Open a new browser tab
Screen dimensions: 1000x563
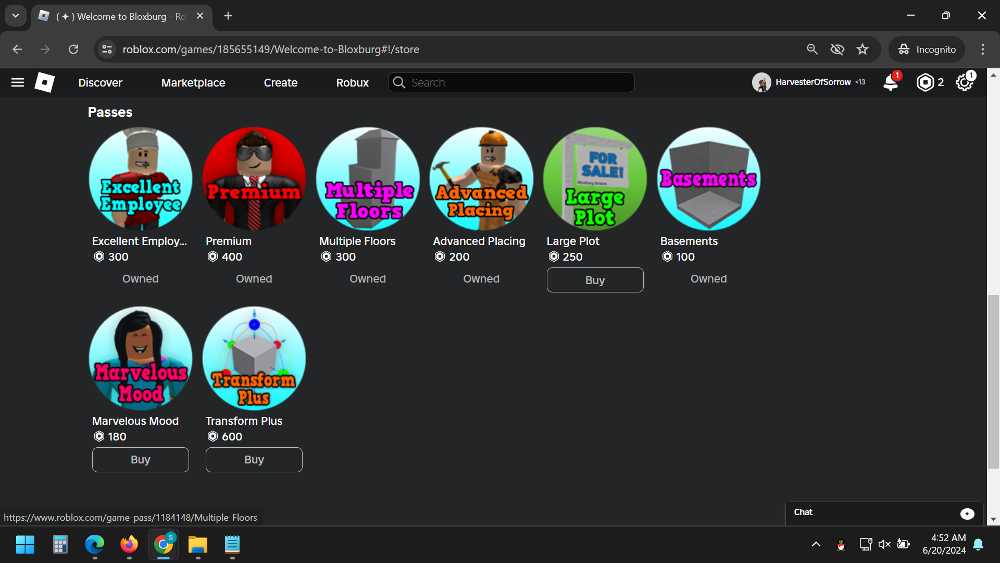pos(228,16)
